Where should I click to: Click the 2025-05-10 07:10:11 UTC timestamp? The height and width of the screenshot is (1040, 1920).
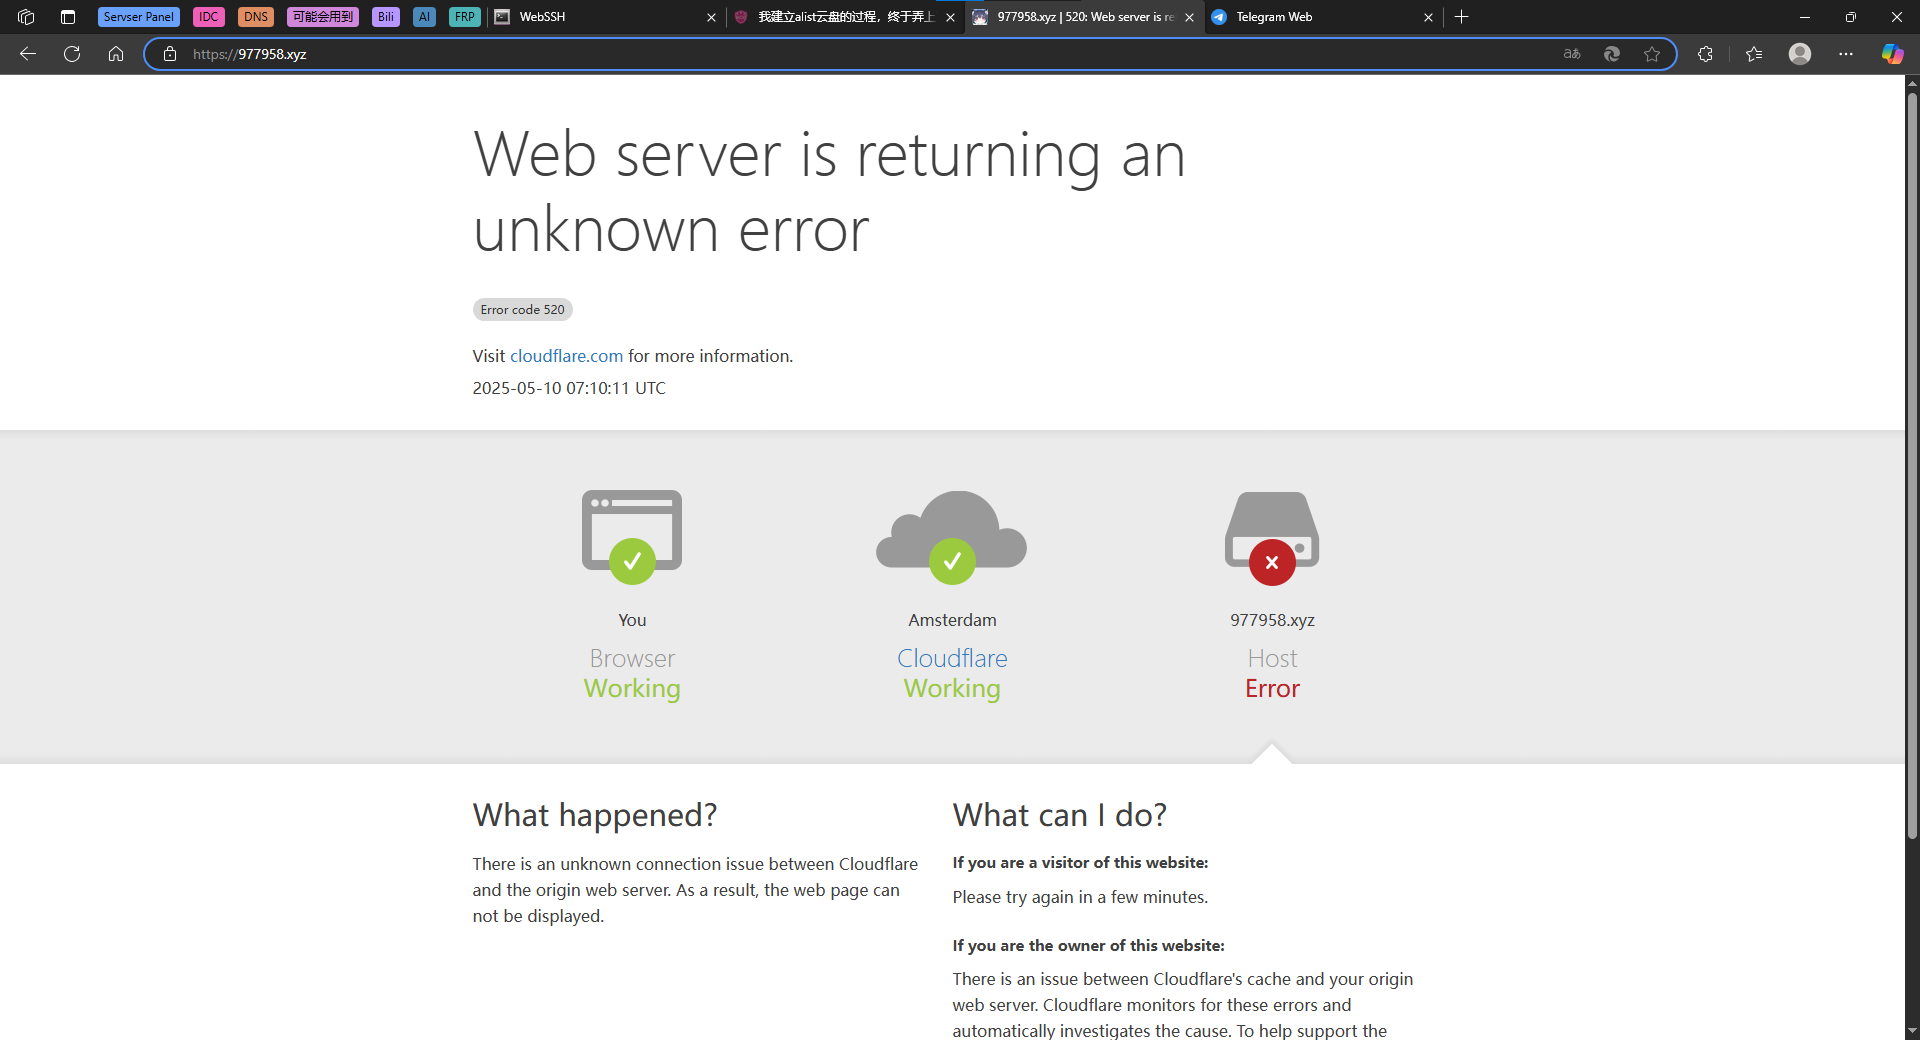tap(569, 388)
